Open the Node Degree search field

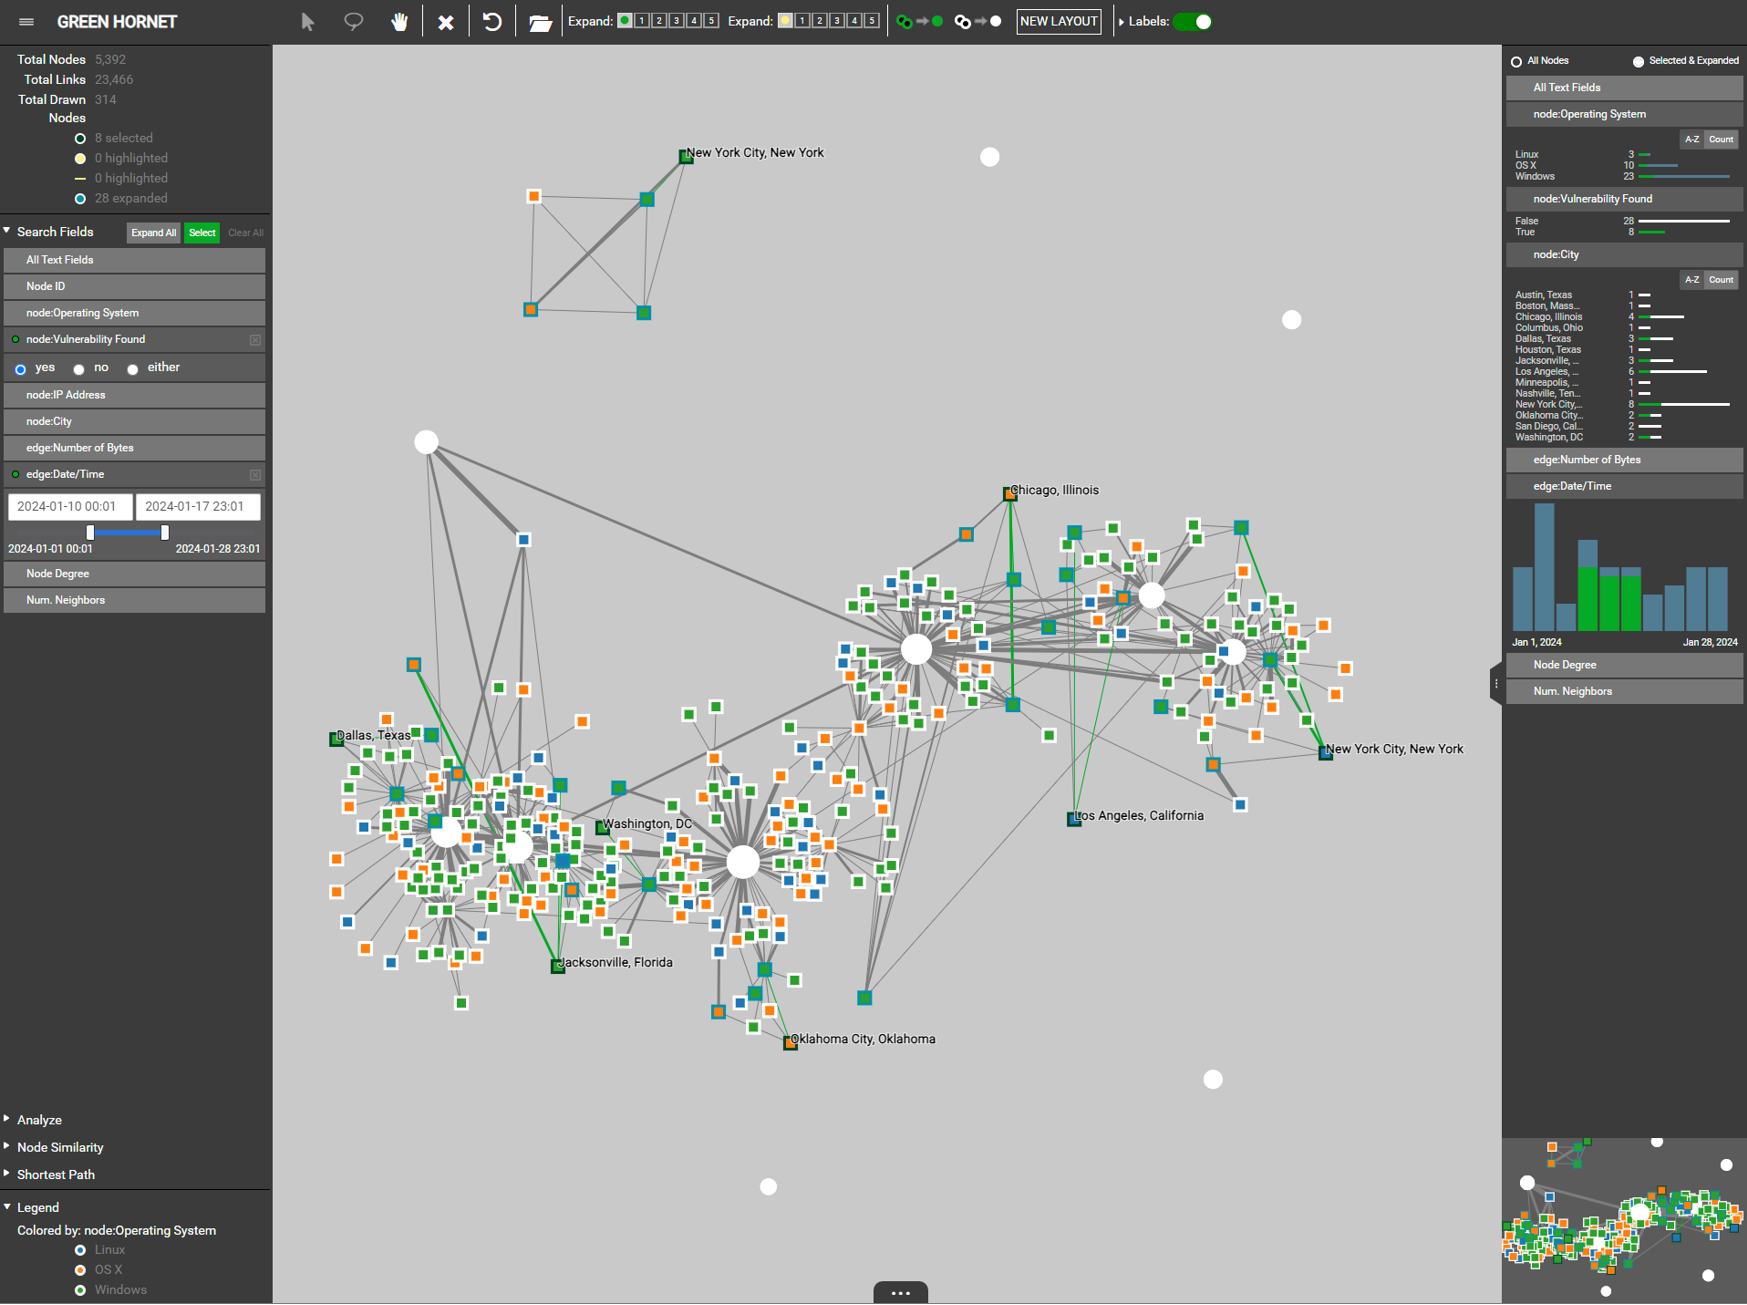point(134,574)
